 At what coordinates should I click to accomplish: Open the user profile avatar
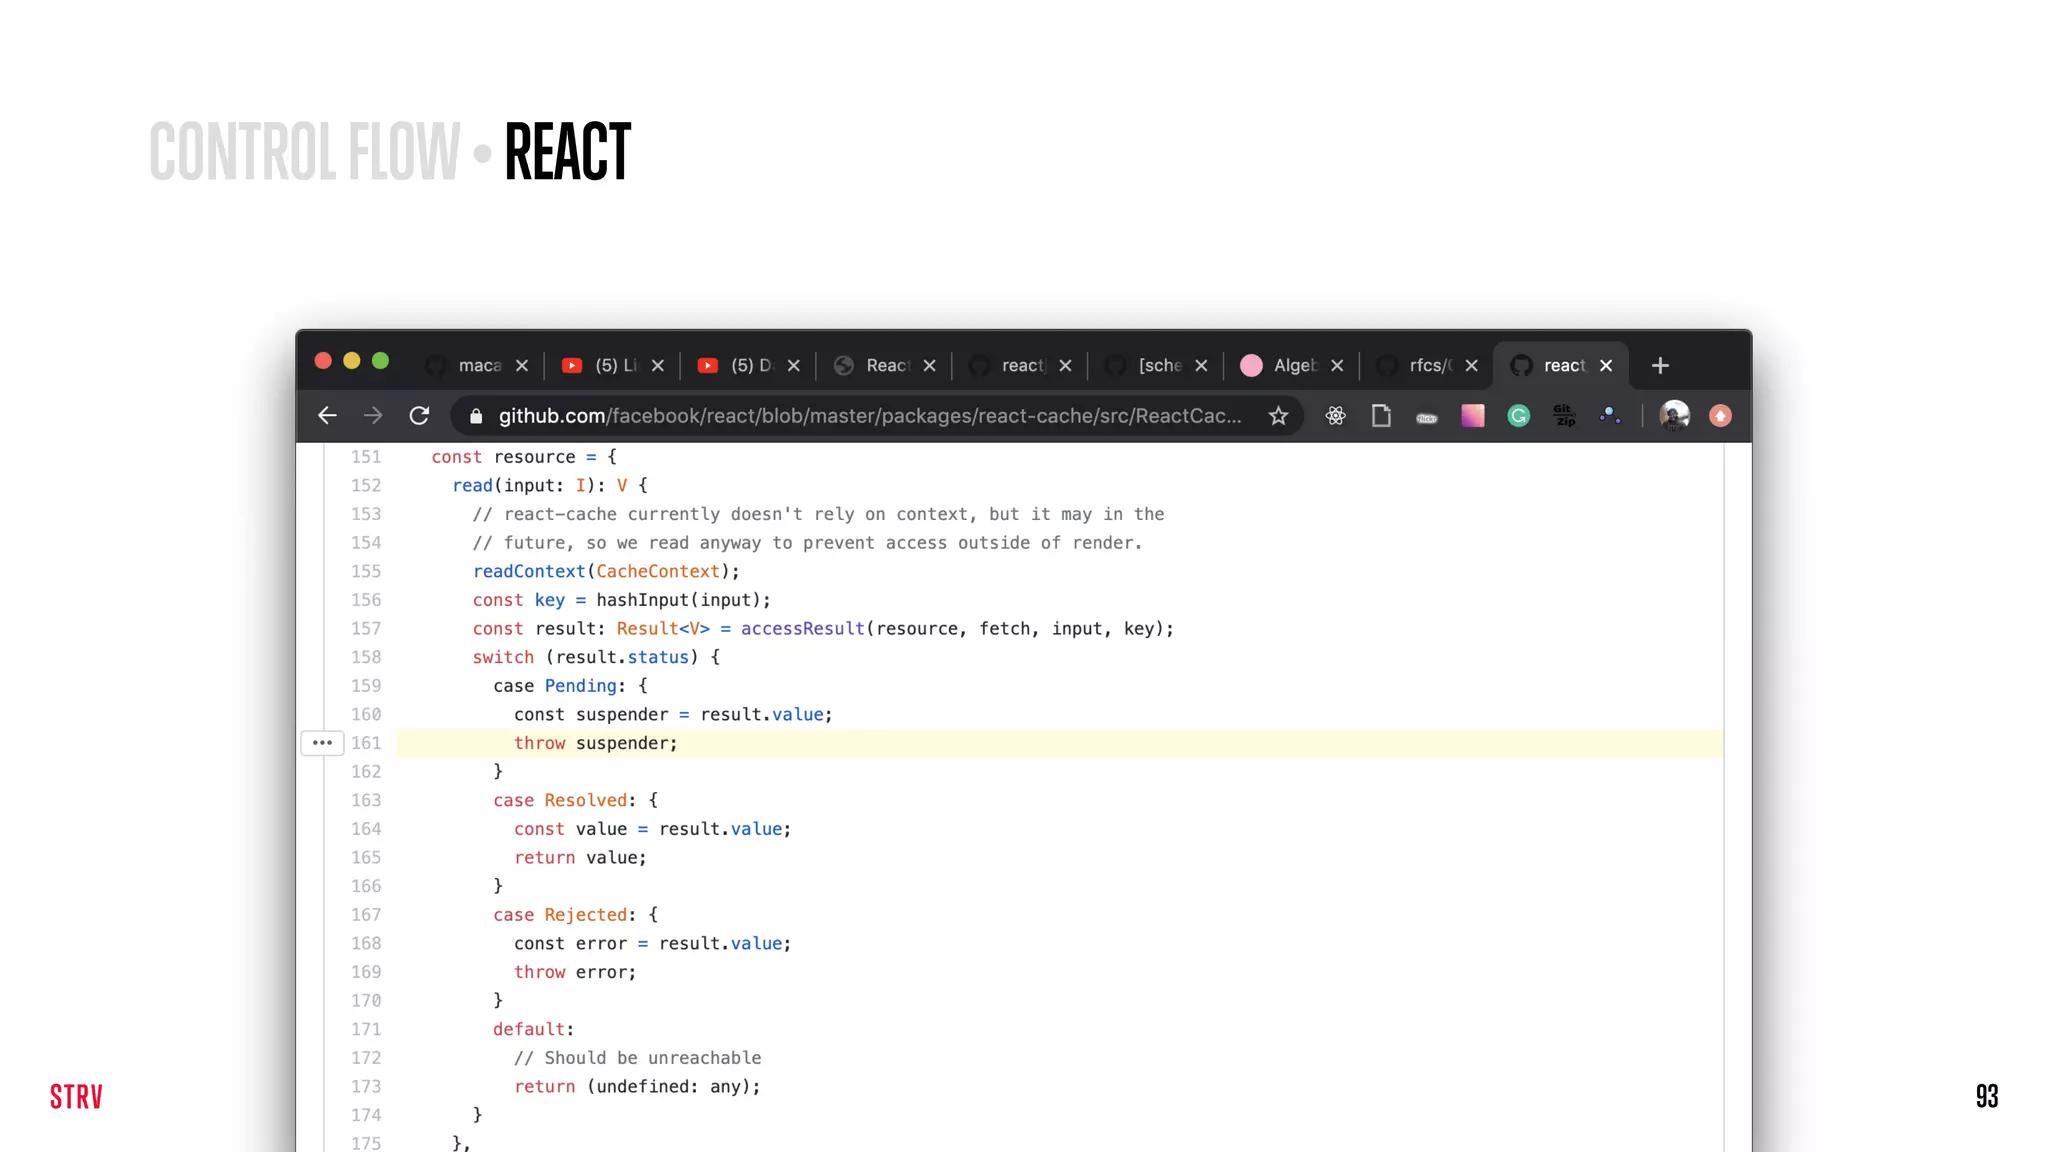[1674, 416]
